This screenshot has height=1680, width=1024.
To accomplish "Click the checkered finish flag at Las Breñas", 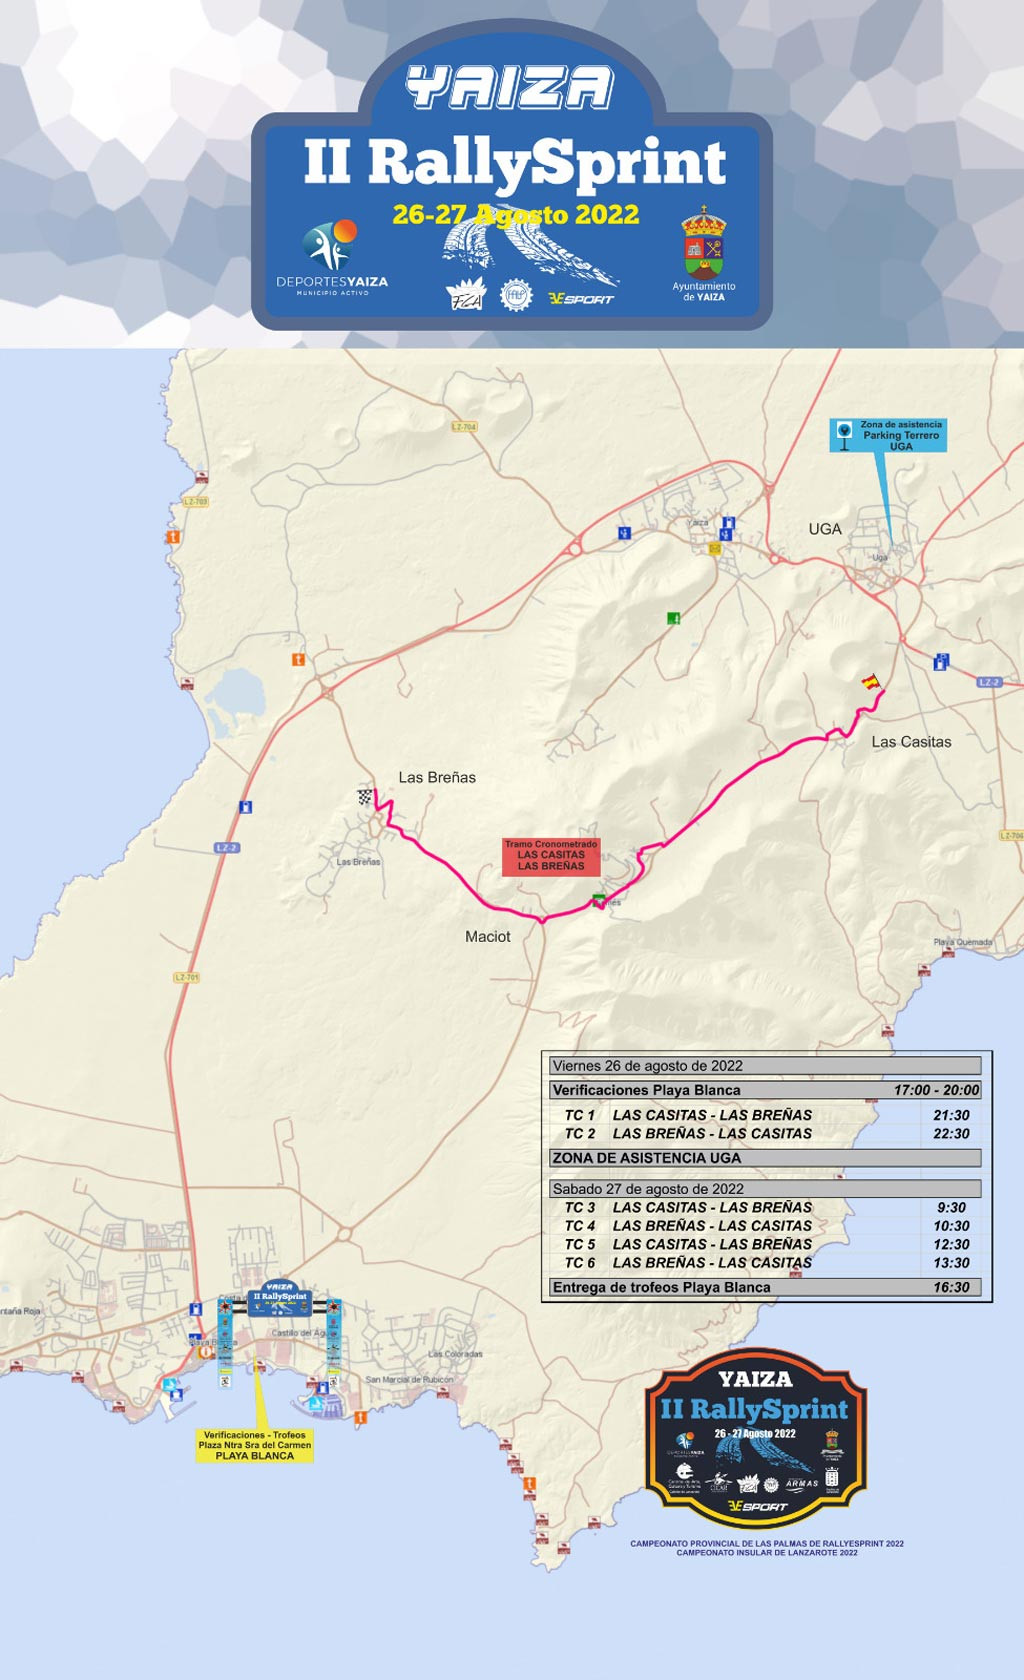I will point(365,797).
